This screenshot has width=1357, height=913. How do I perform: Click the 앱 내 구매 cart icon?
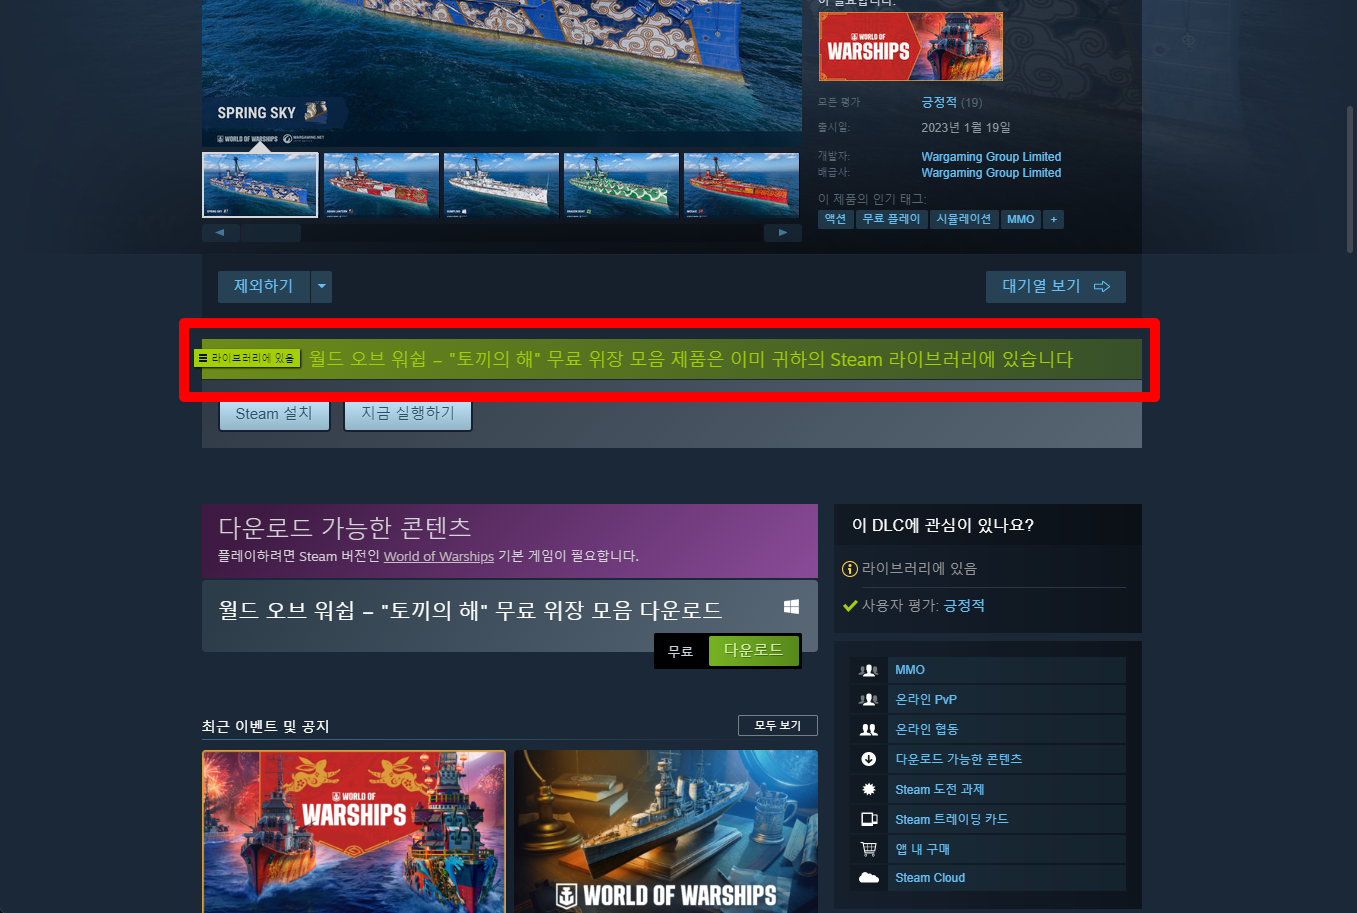click(x=869, y=849)
